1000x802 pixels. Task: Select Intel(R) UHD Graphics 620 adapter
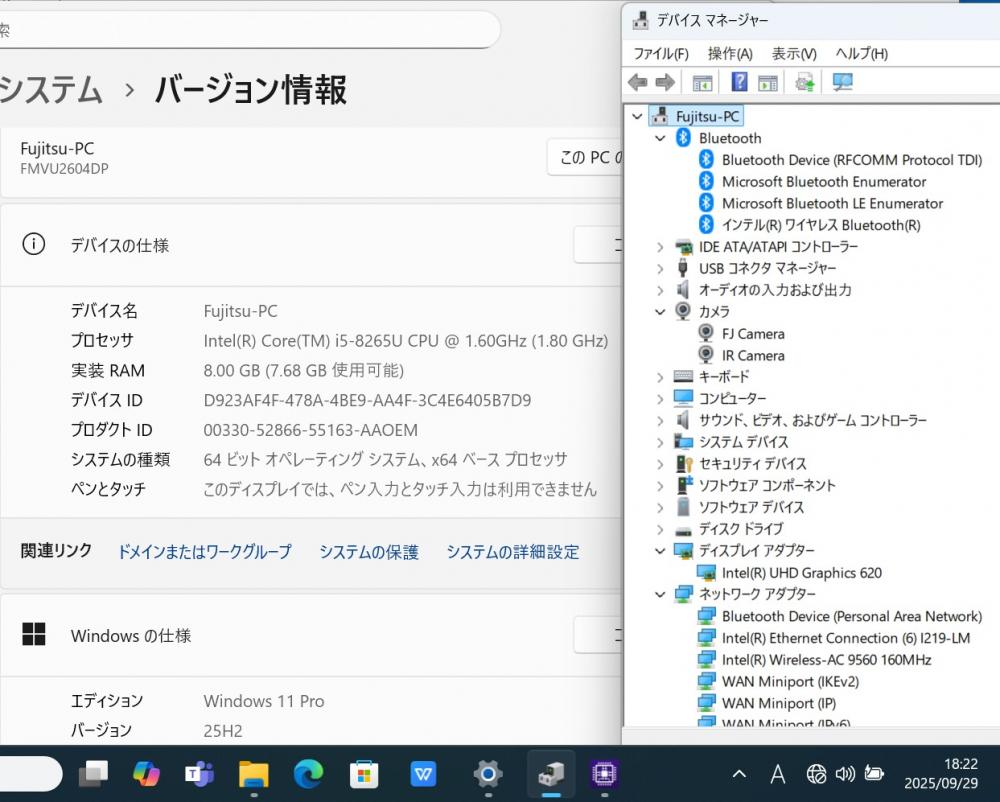(801, 573)
